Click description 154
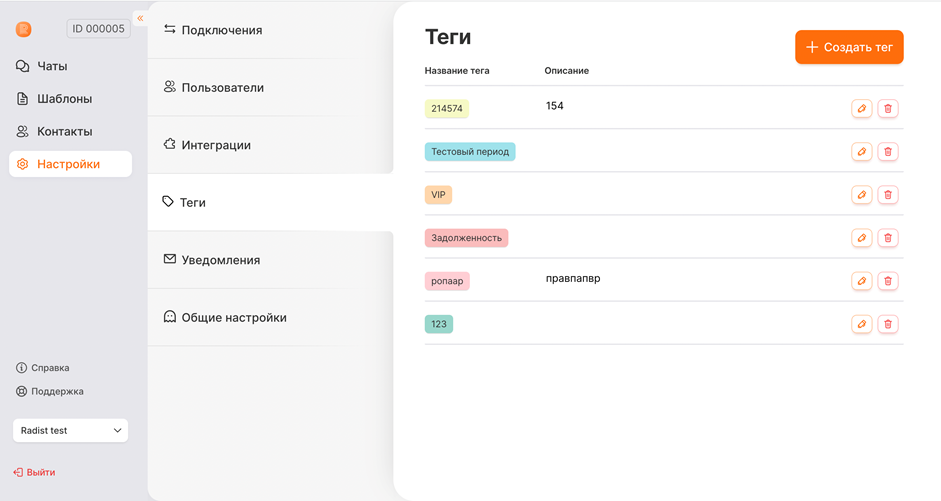Viewport: 941px width, 501px height. (555, 106)
